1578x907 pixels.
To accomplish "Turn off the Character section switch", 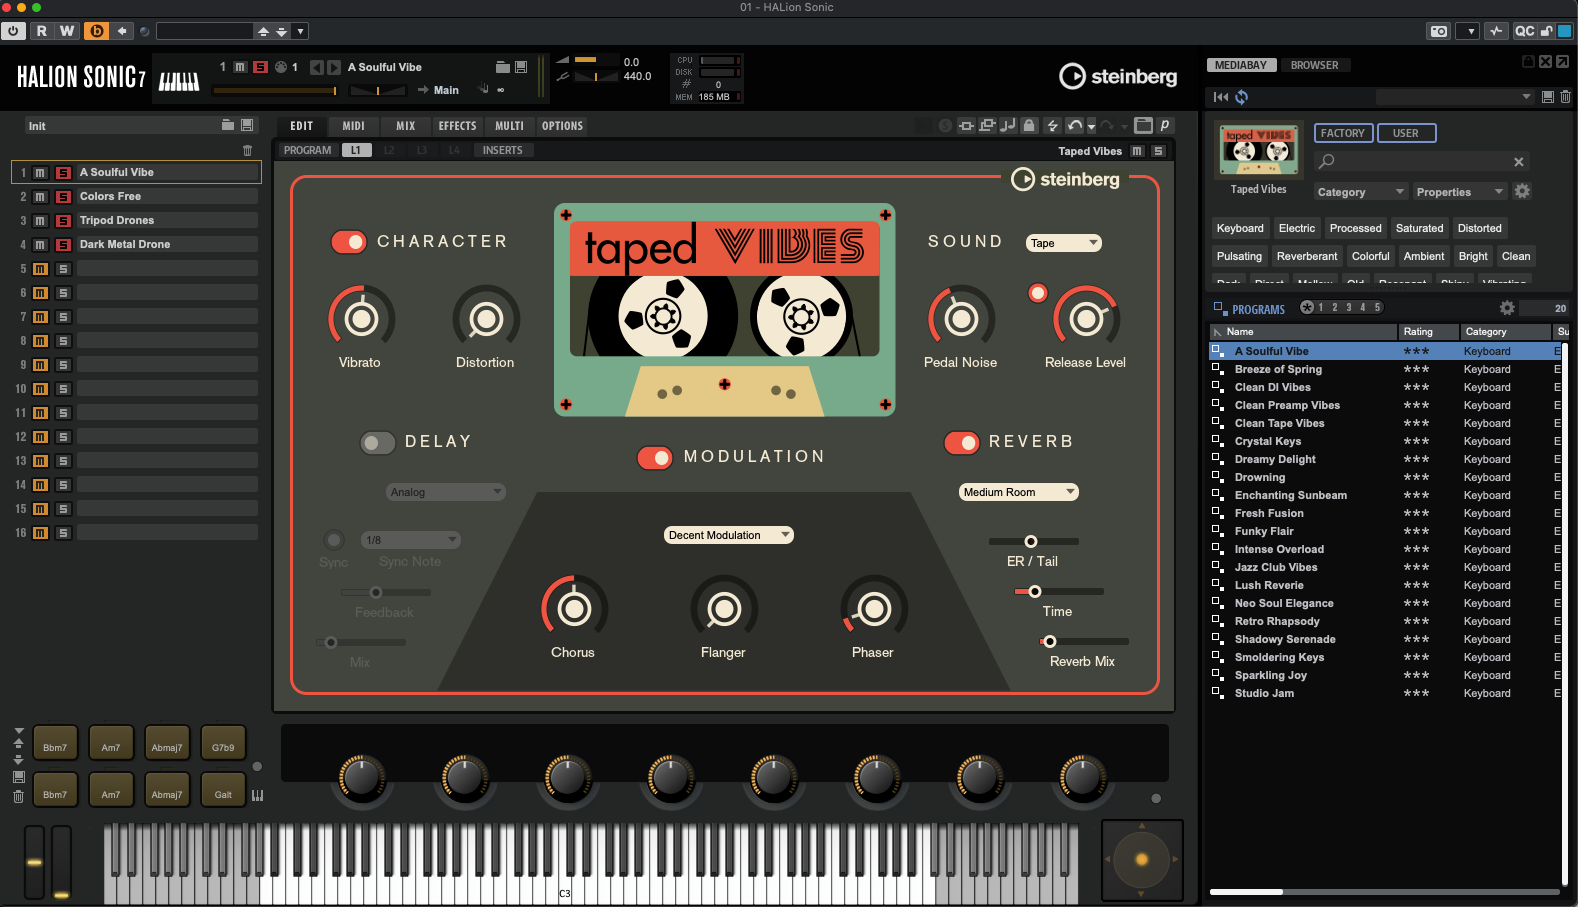I will coord(349,242).
